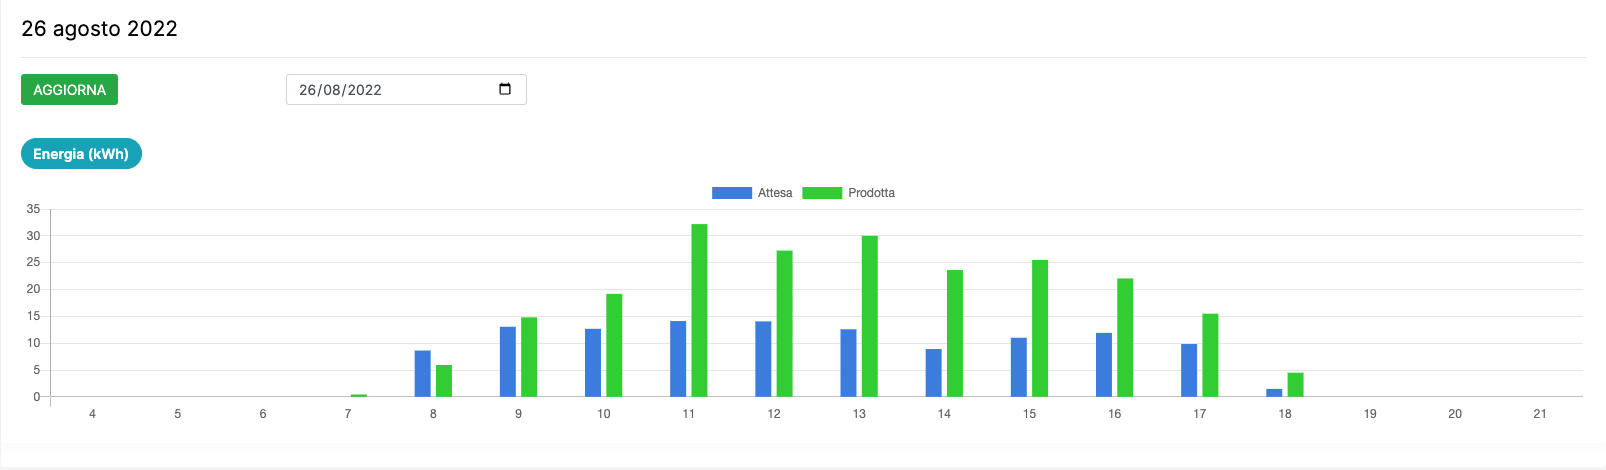
Task: Click the blue Attesa bar at hour 11
Action: click(678, 359)
